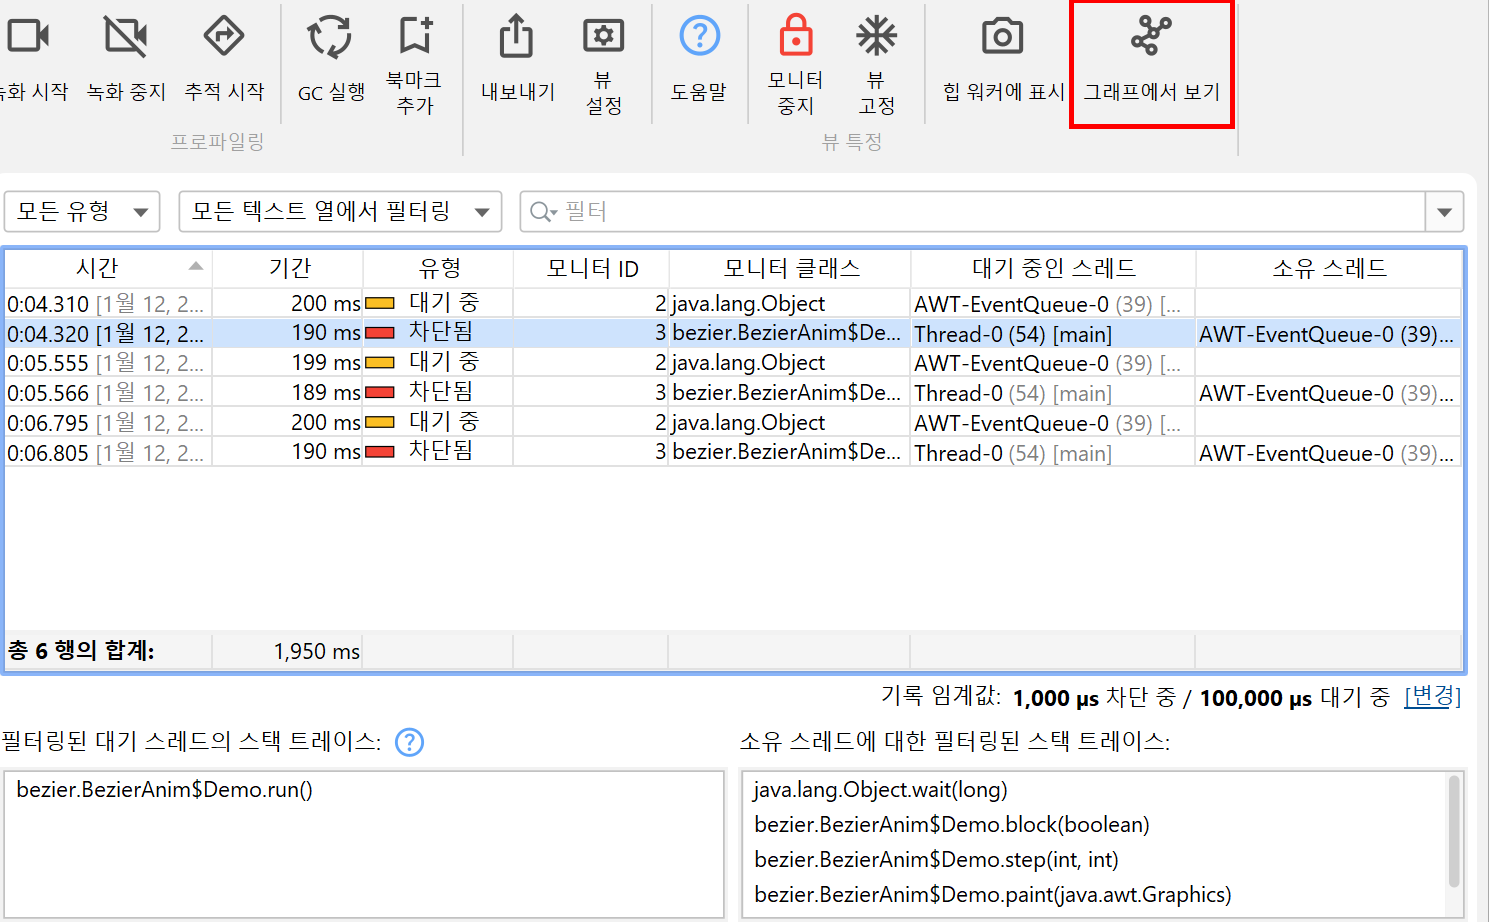Image resolution: width=1489 pixels, height=922 pixels.
Task: Toggle 모니터 중지 lock icon
Action: 796,36
